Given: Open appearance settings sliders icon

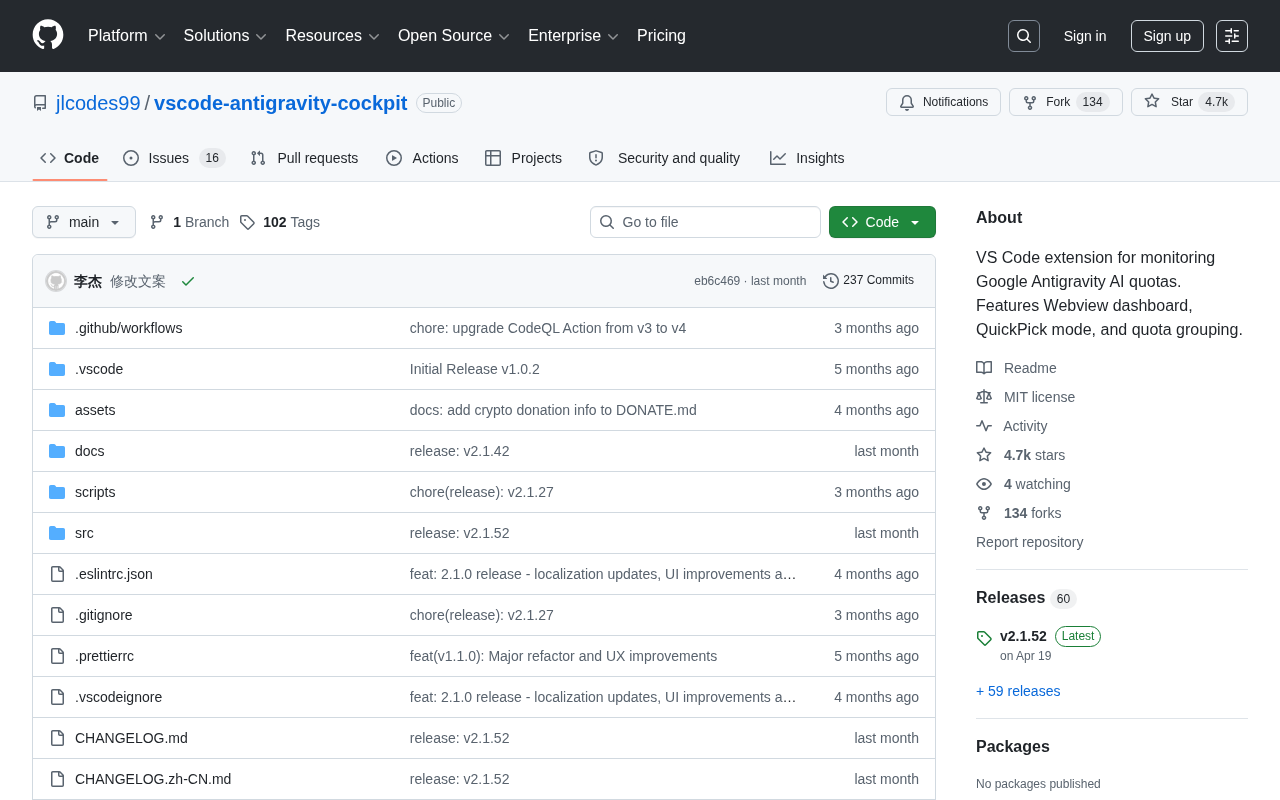Looking at the screenshot, I should [1232, 36].
